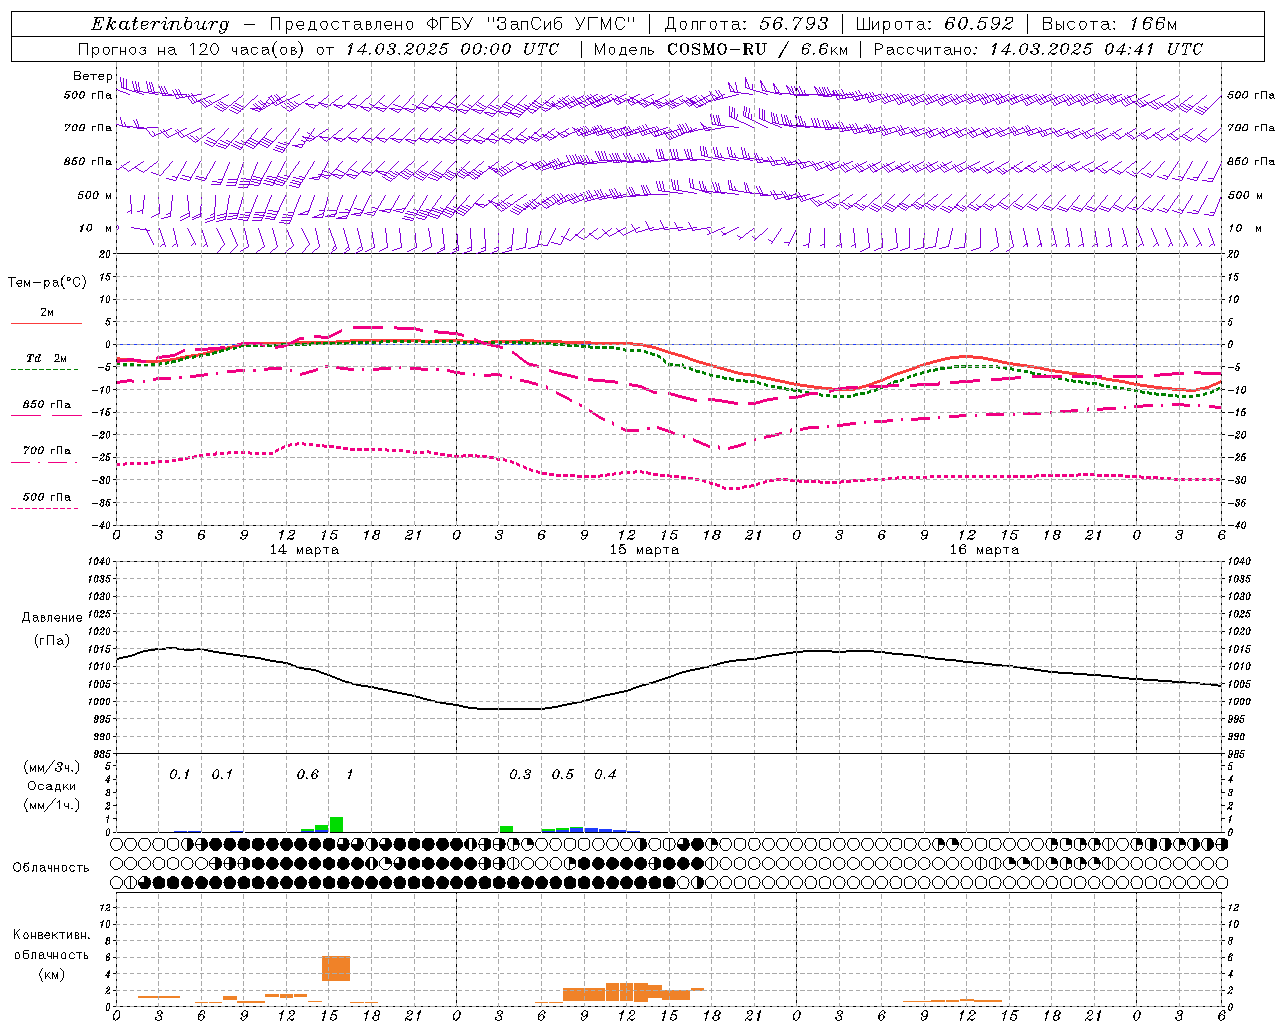Click the 'Высота: 166м' elevation text
This screenshot has width=1280, height=1024.
point(1109,24)
